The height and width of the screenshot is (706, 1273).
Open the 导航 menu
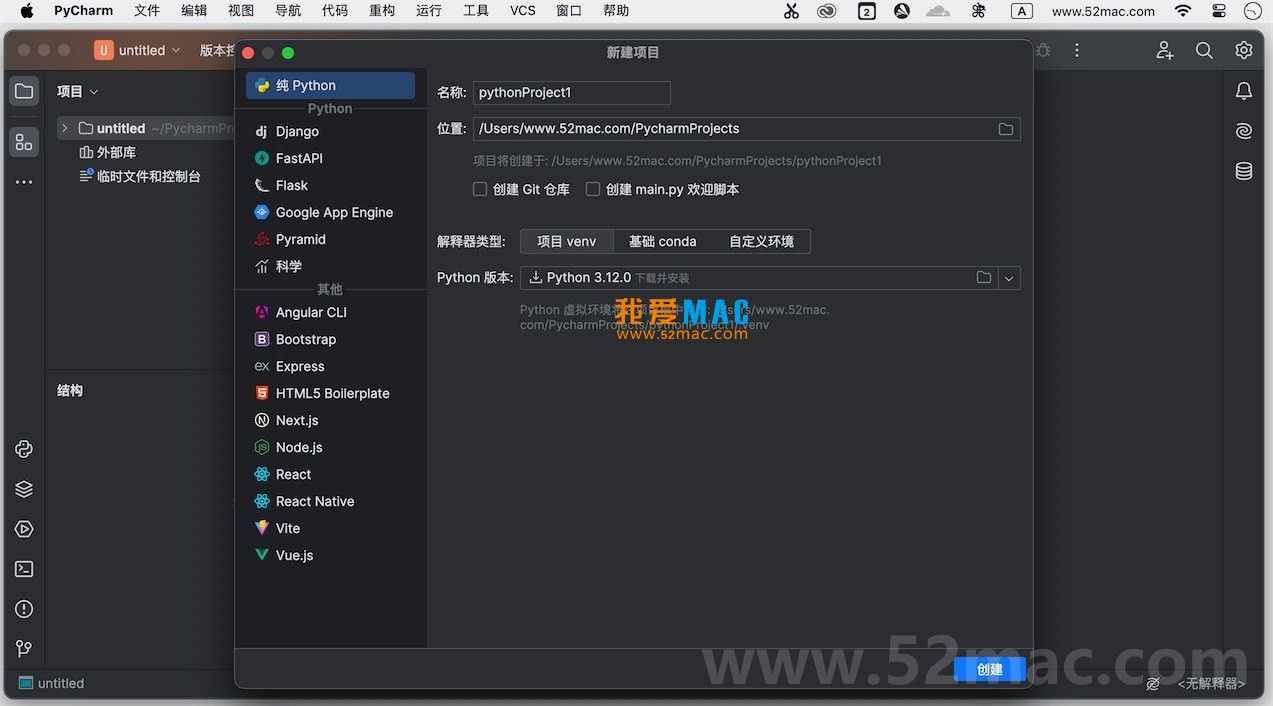(x=288, y=11)
